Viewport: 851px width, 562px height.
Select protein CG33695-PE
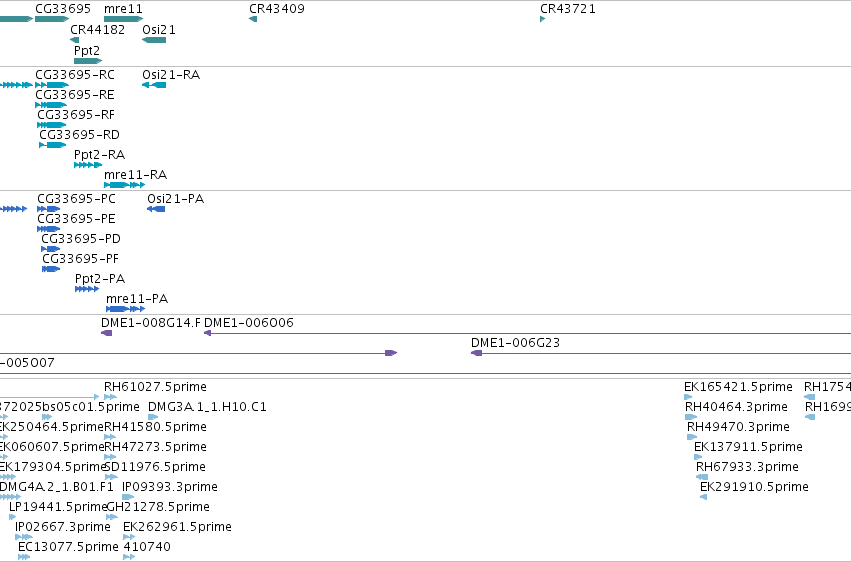(x=48, y=229)
